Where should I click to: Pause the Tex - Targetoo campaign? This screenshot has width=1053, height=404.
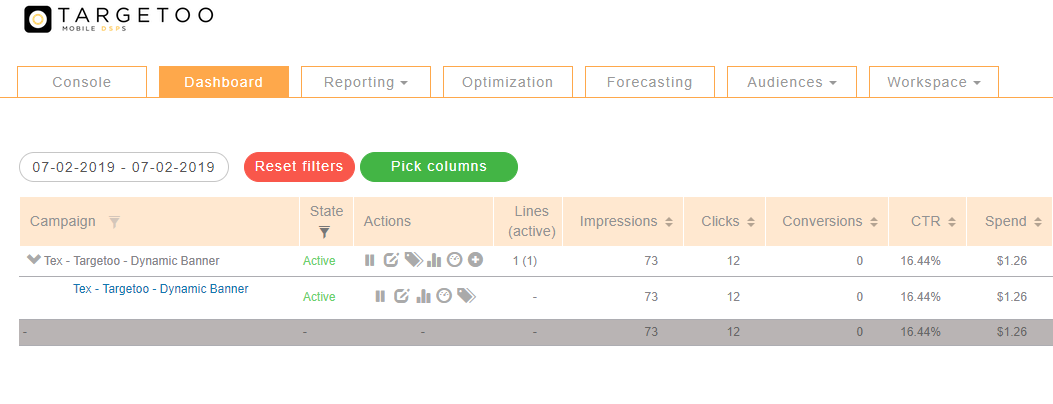point(370,260)
